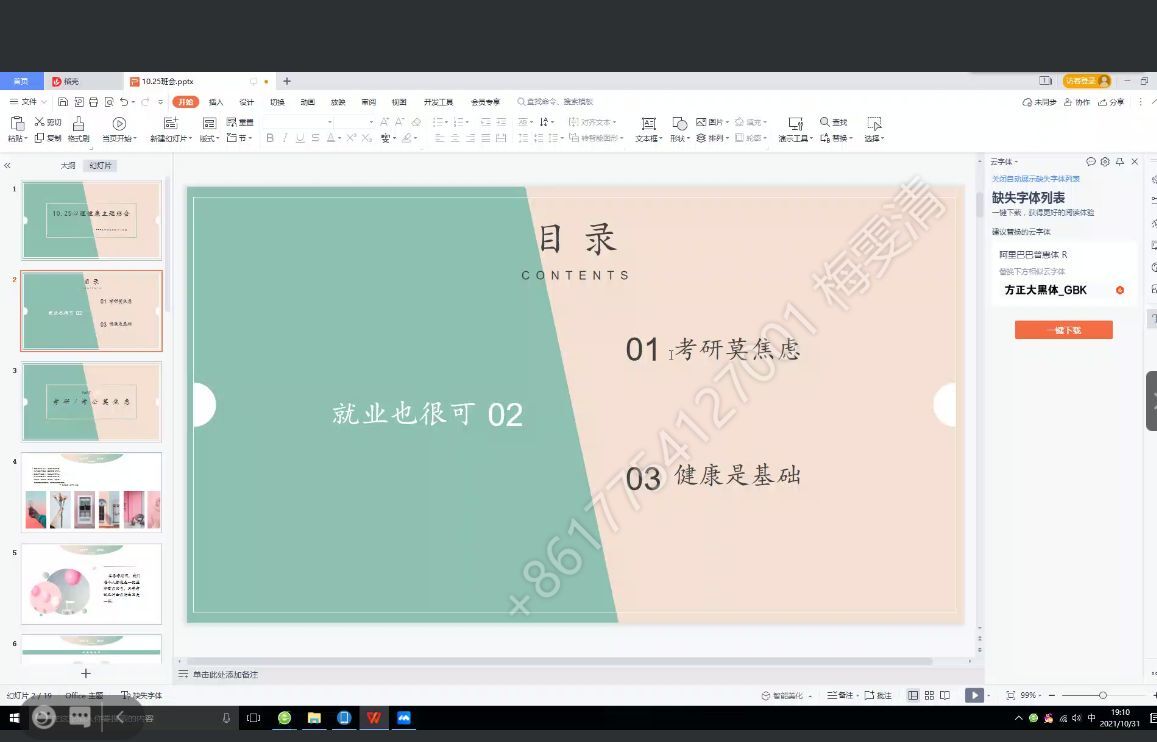Viewport: 1157px width, 742px height.
Task: Open the Insert (插入) ribbon tab
Action: pyautogui.click(x=216, y=102)
